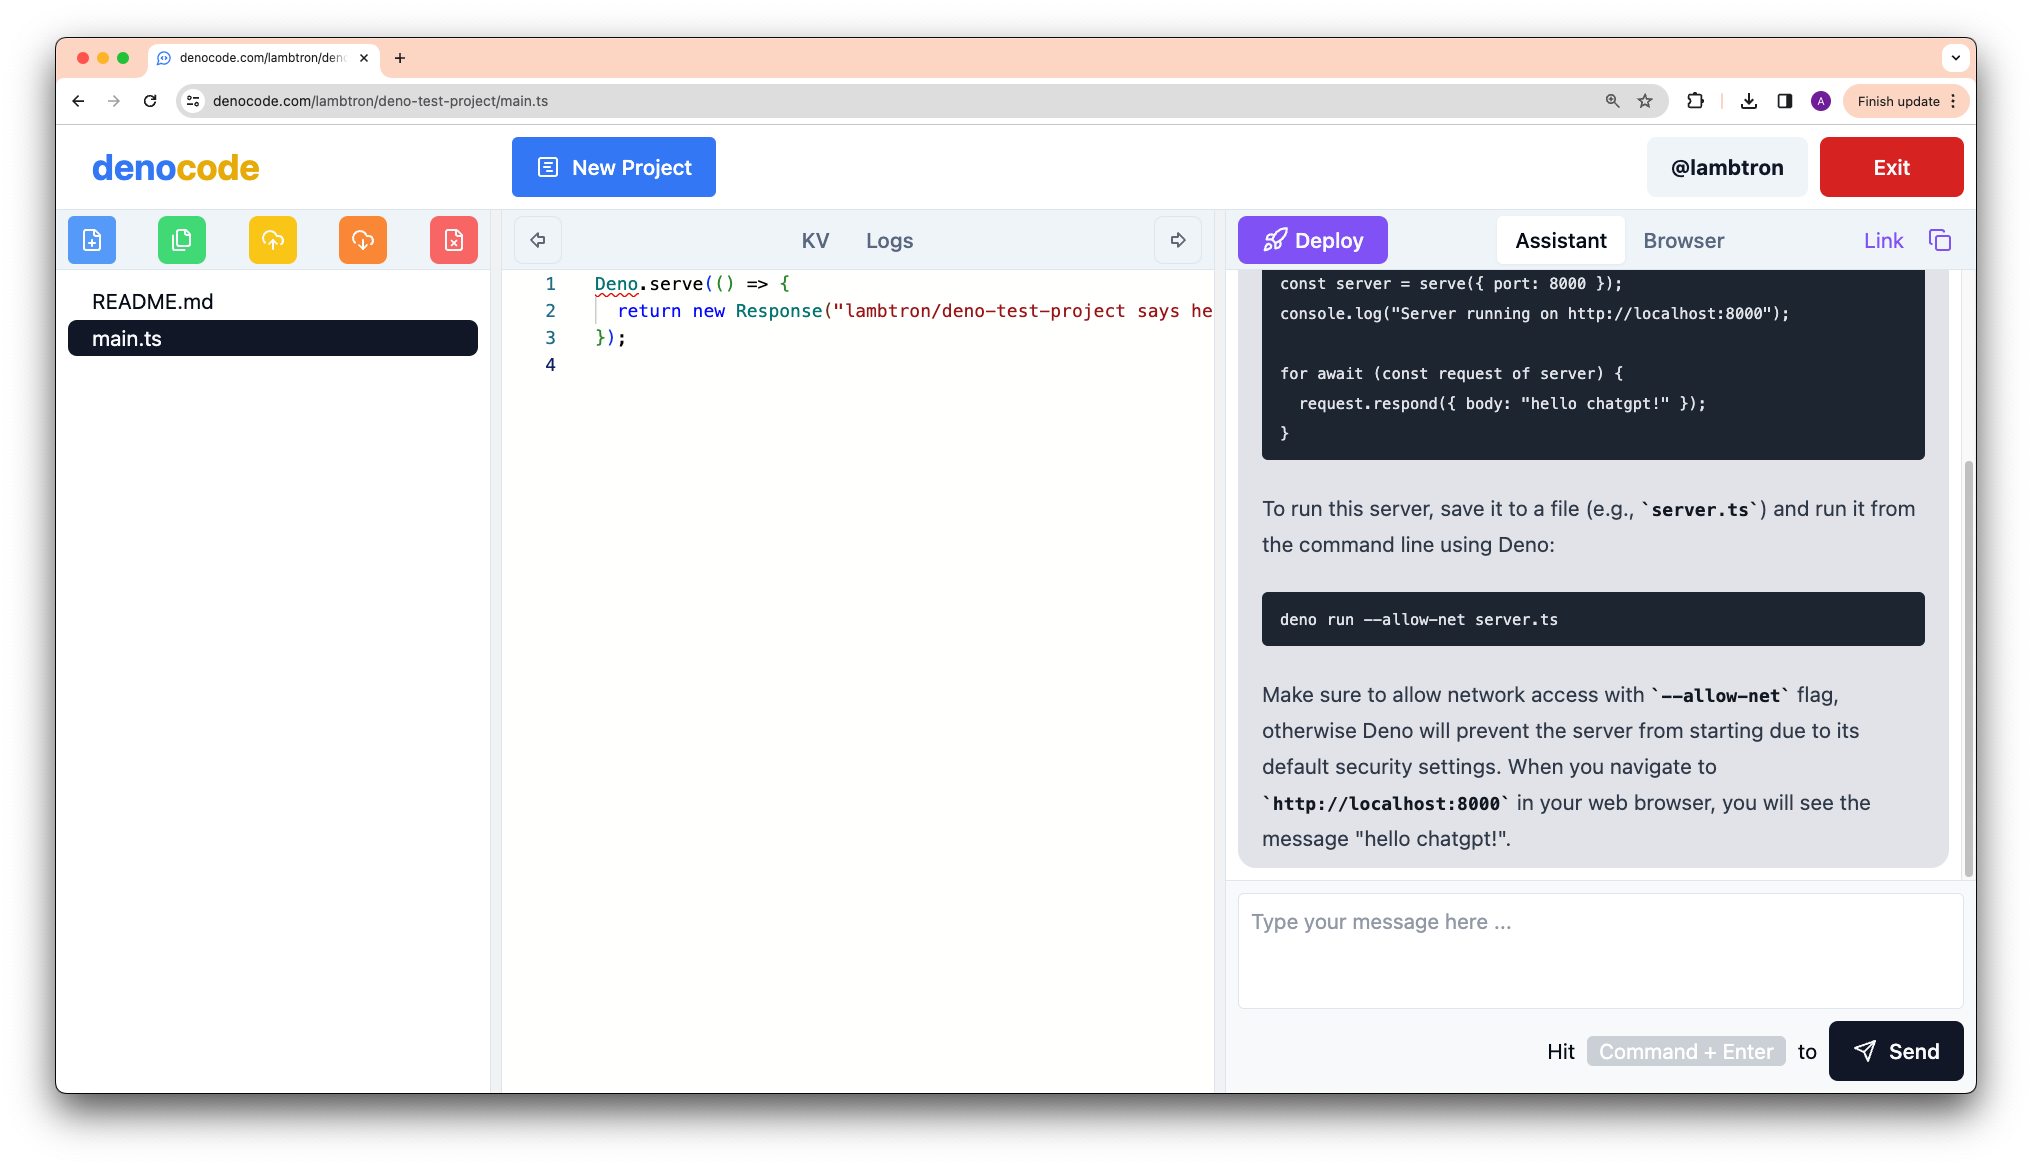Screen dimensions: 2032x1167
Task: Open the project Link
Action: point(1883,241)
